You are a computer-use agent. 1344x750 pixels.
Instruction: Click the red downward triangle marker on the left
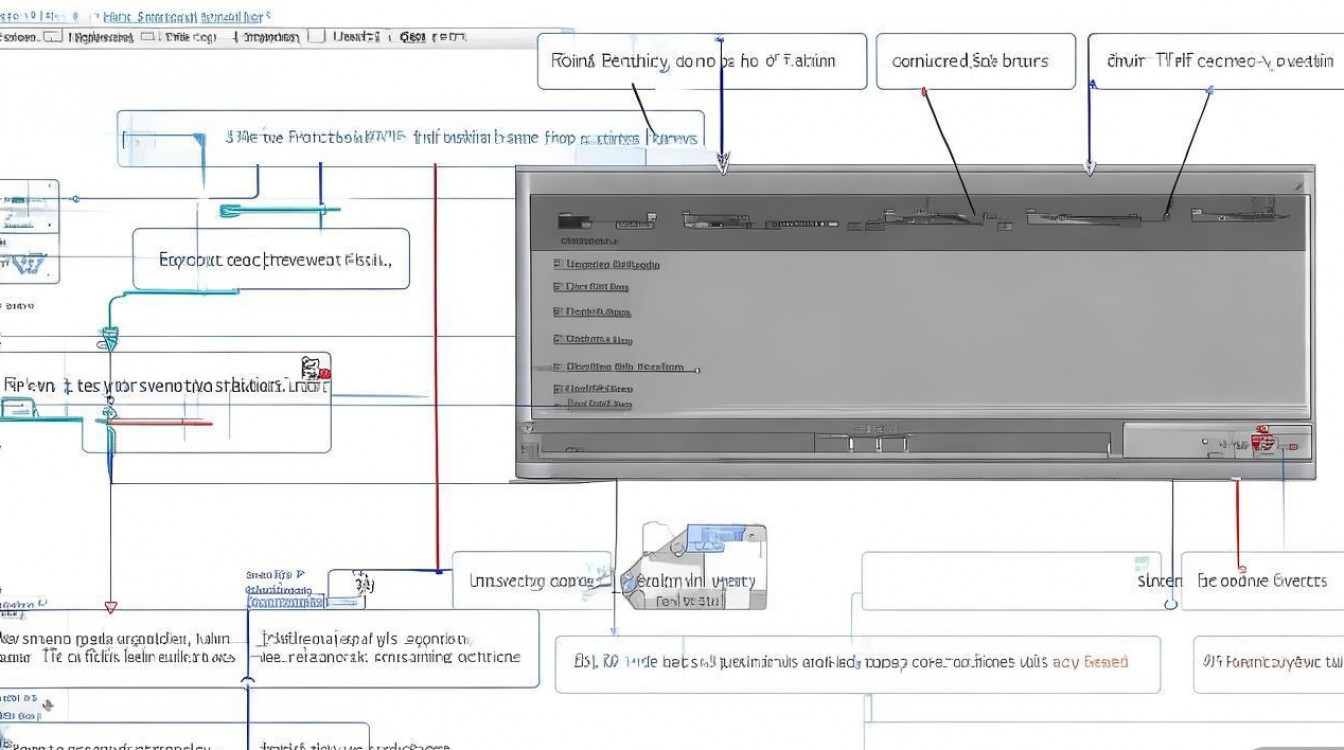[x=111, y=607]
